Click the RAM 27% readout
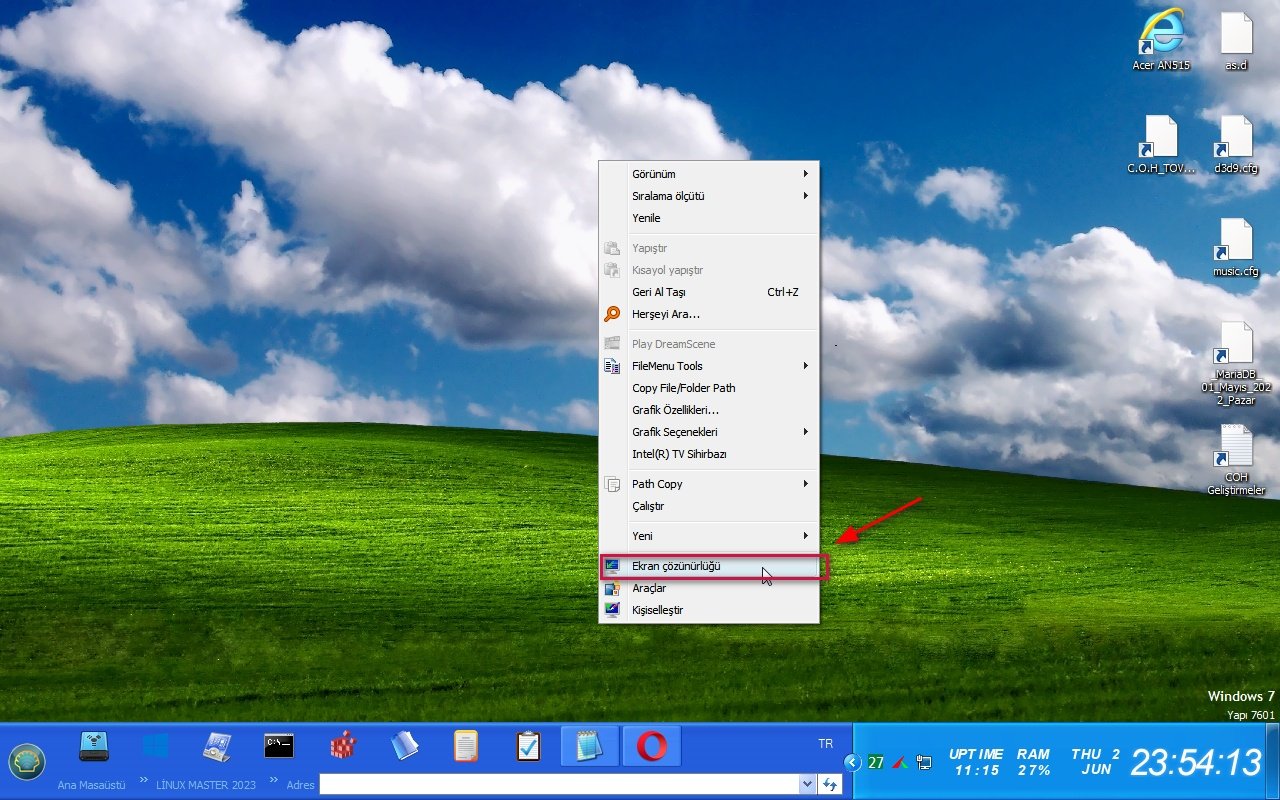 (x=1034, y=762)
